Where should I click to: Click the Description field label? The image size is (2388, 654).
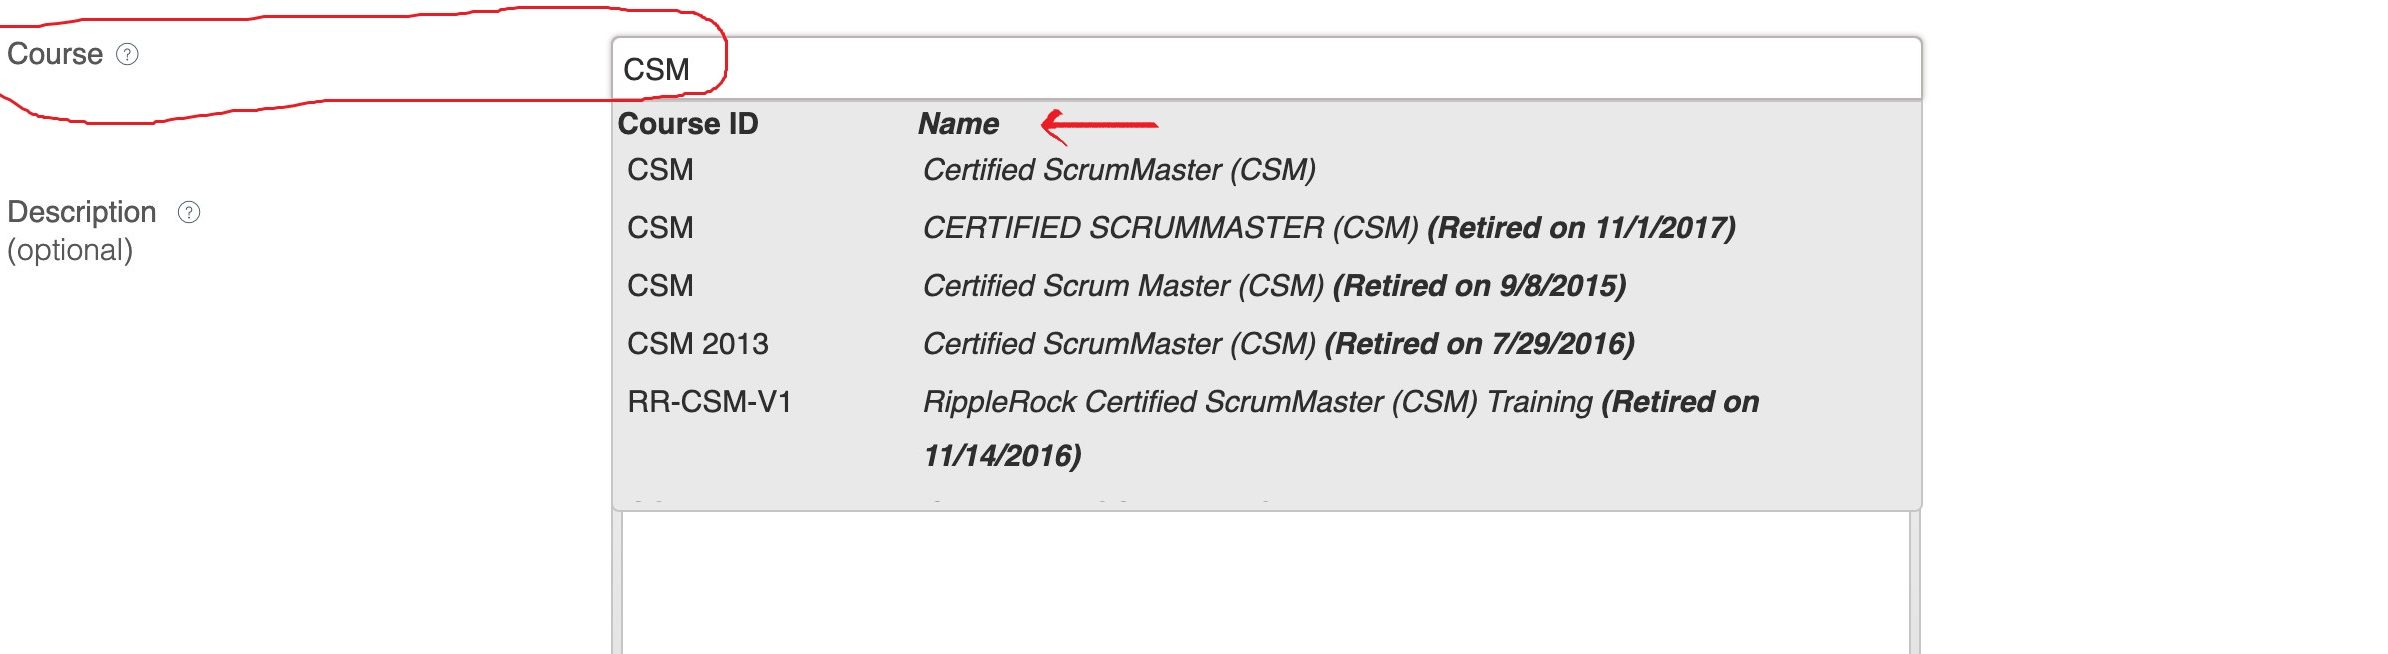pyautogui.click(x=82, y=212)
